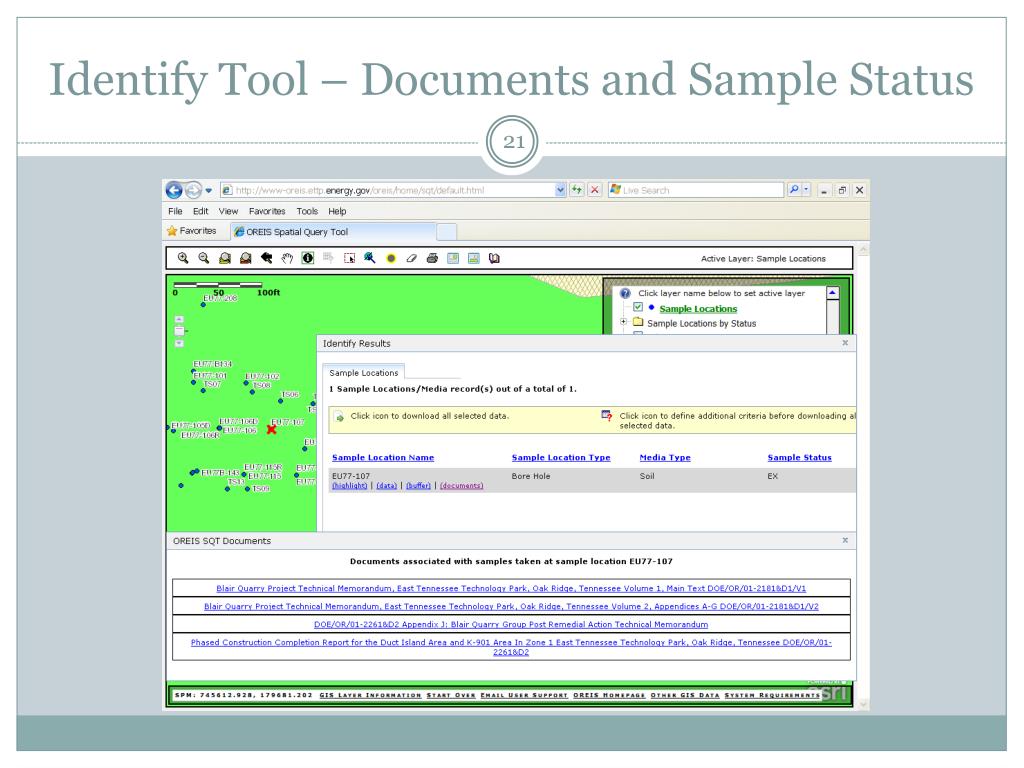
Task: Click the grayed-out toolbar icon beside Identify
Action: pyautogui.click(x=328, y=258)
